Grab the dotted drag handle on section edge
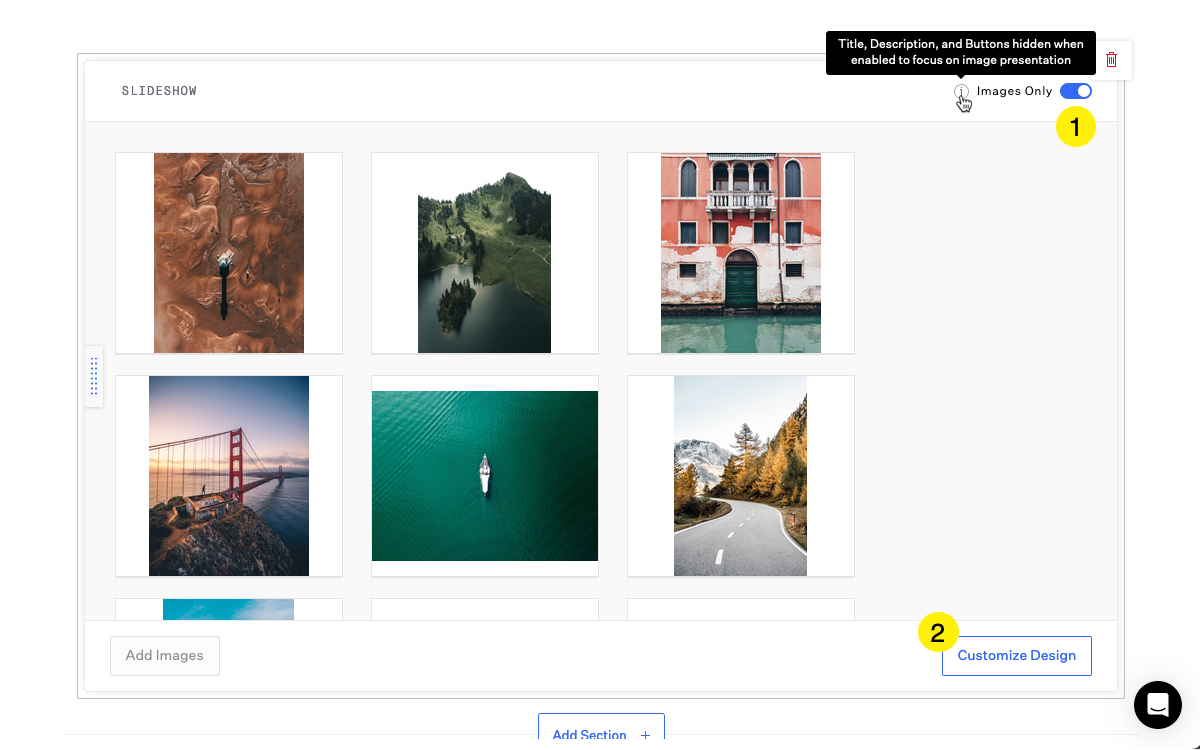This screenshot has width=1200, height=750. coord(94,376)
